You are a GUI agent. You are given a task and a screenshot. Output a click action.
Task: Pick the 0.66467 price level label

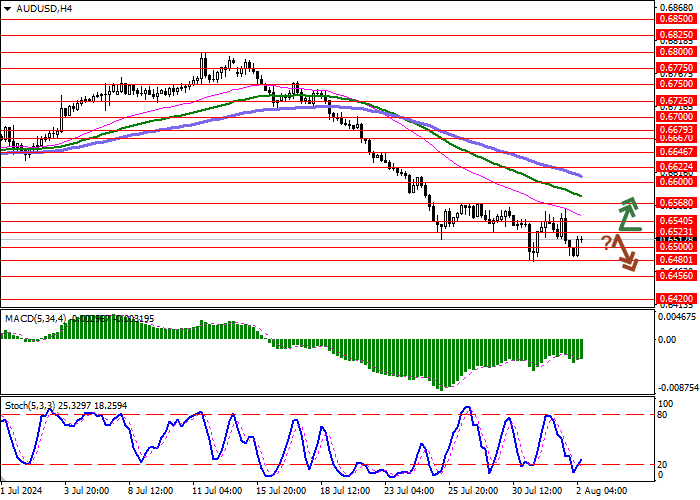[x=676, y=152]
